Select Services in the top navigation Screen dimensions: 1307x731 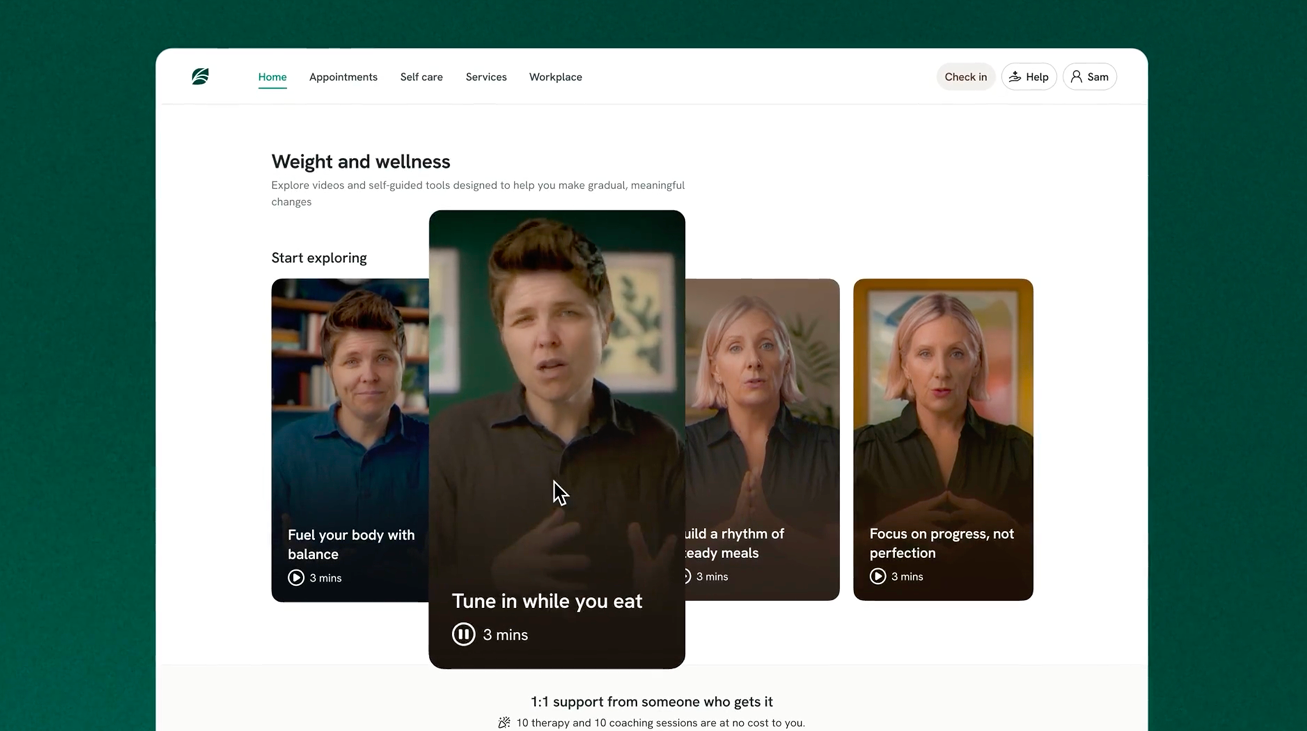pyautogui.click(x=486, y=77)
